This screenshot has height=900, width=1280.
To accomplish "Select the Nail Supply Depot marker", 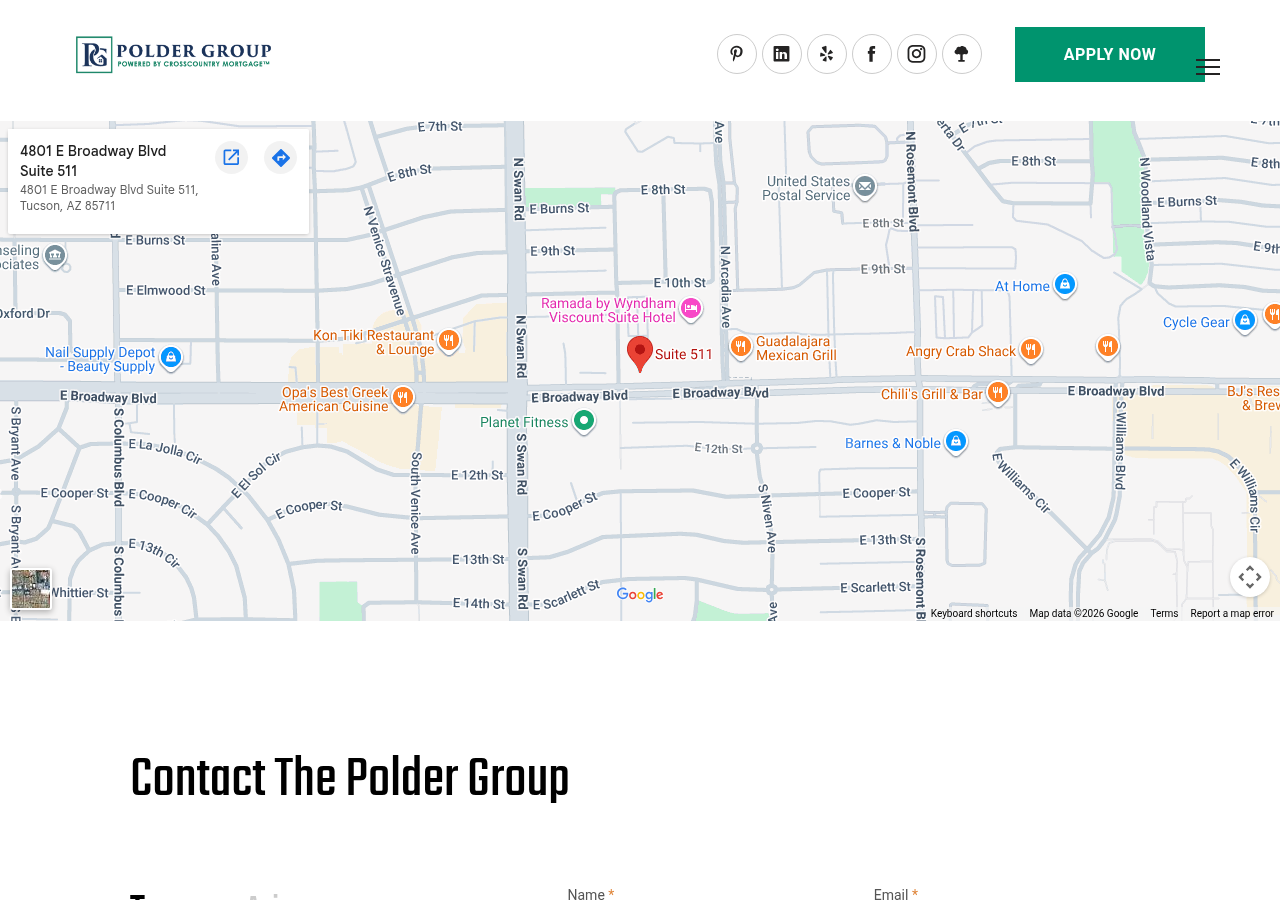I will pos(171,357).
